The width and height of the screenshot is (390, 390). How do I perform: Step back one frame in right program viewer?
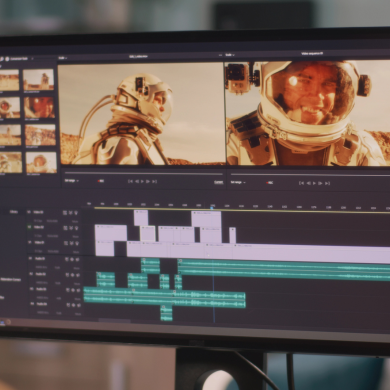click(308, 183)
